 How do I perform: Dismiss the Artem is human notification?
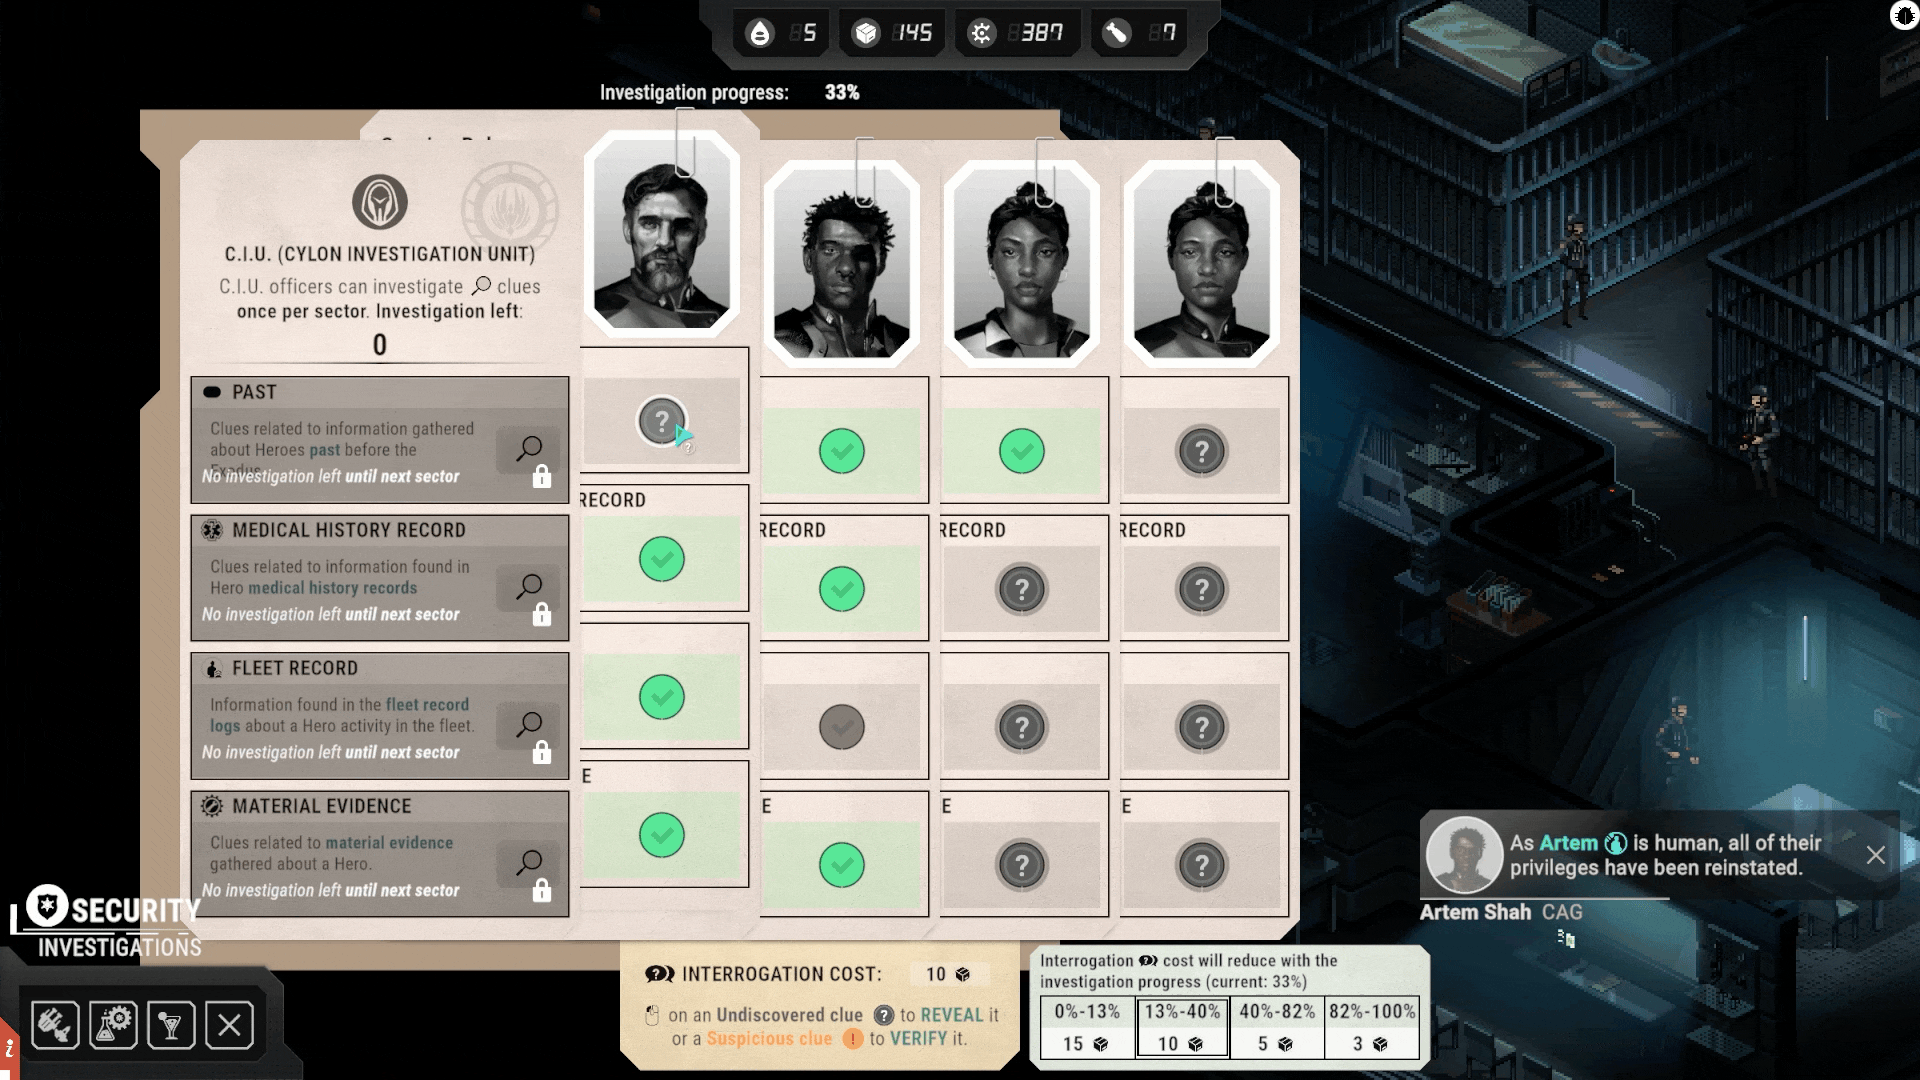pos(1875,855)
